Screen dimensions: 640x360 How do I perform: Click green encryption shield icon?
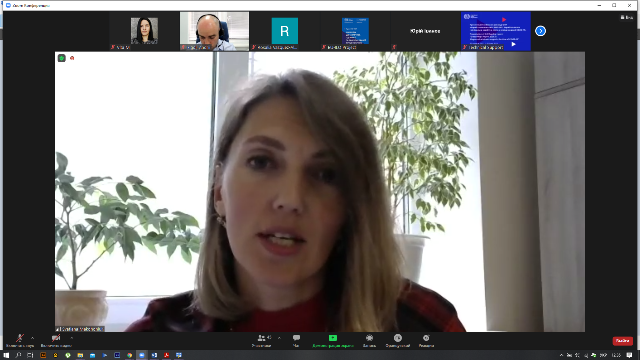tap(62, 58)
